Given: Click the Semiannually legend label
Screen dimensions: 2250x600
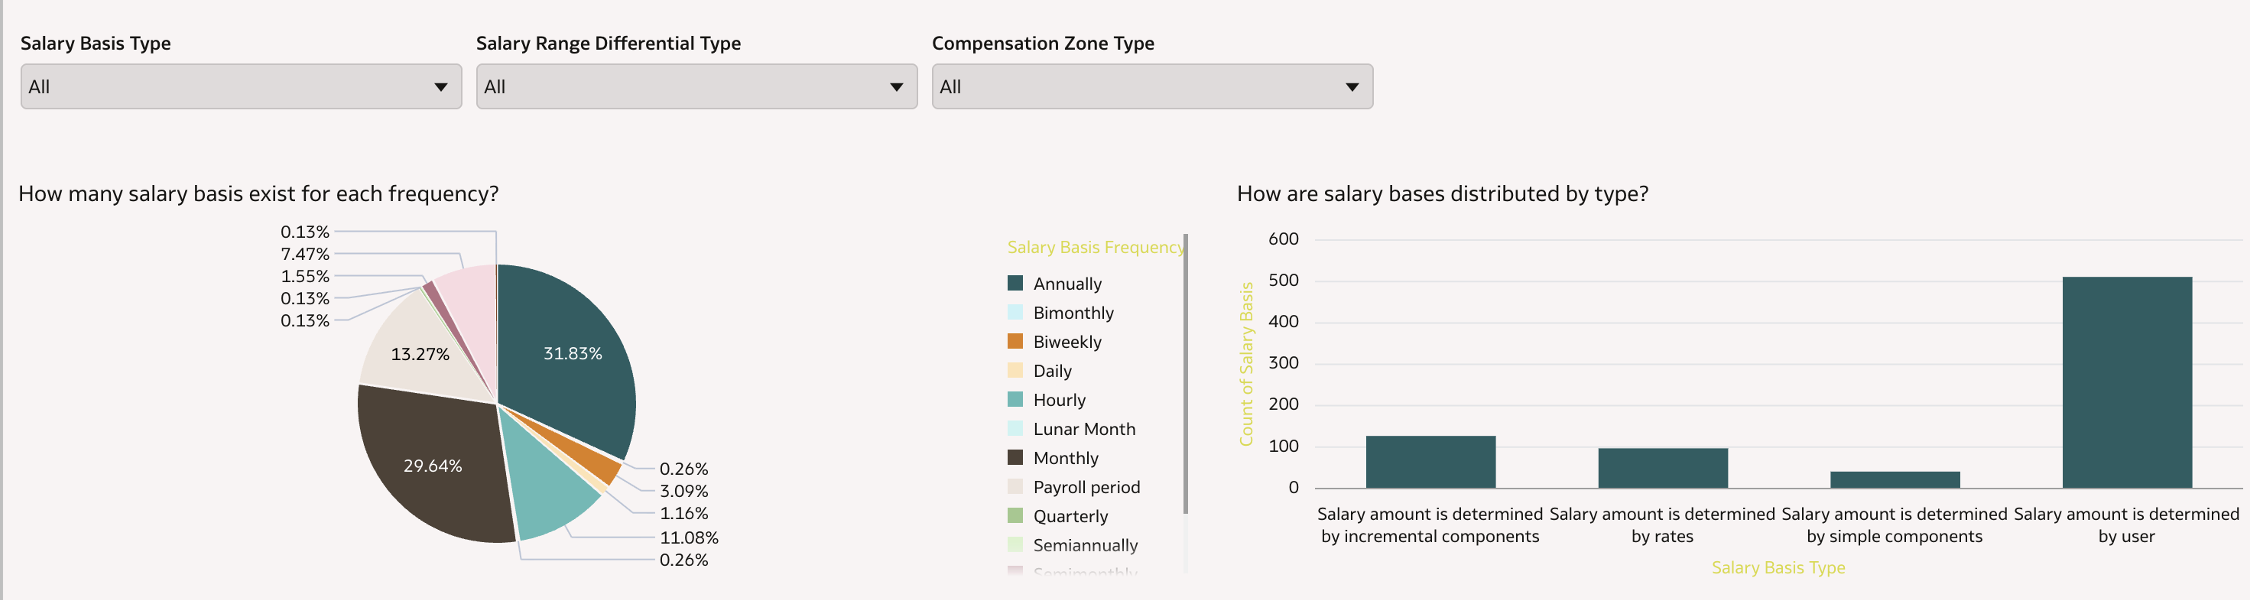Looking at the screenshot, I should (1085, 545).
